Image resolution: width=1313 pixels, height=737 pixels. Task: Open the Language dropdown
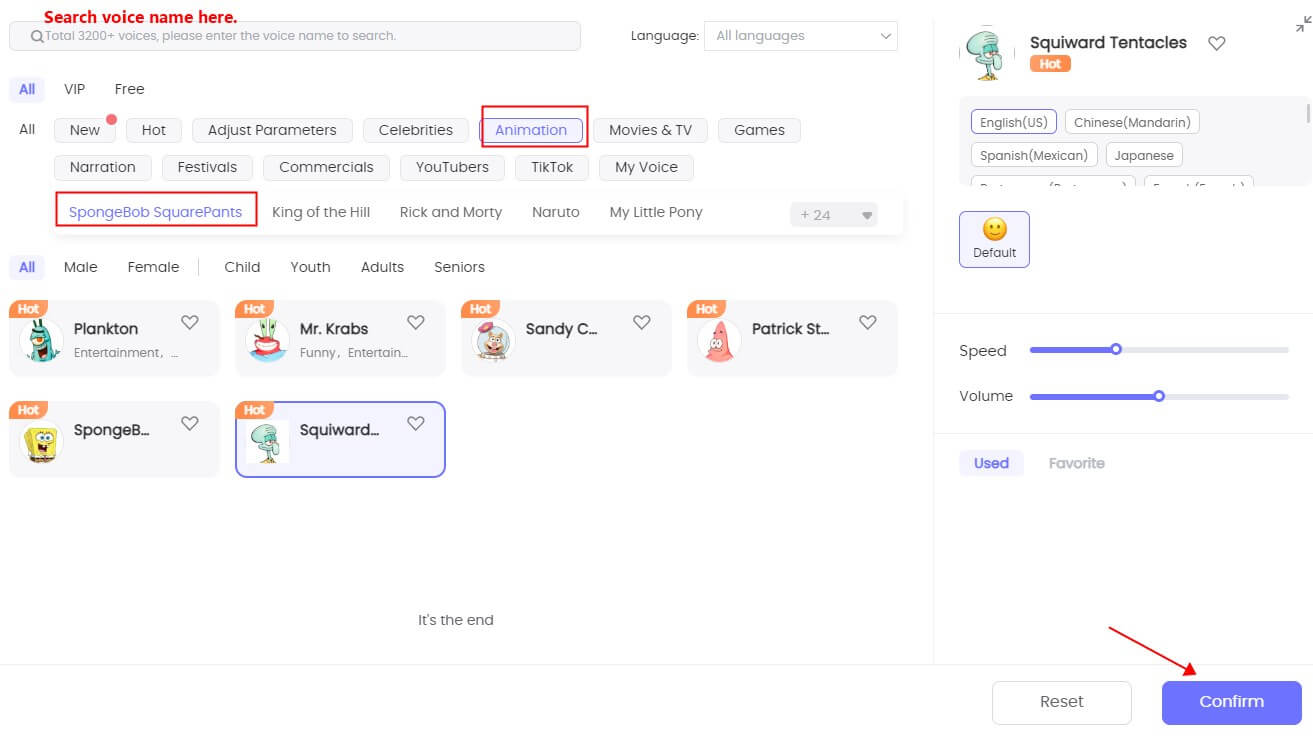point(801,36)
